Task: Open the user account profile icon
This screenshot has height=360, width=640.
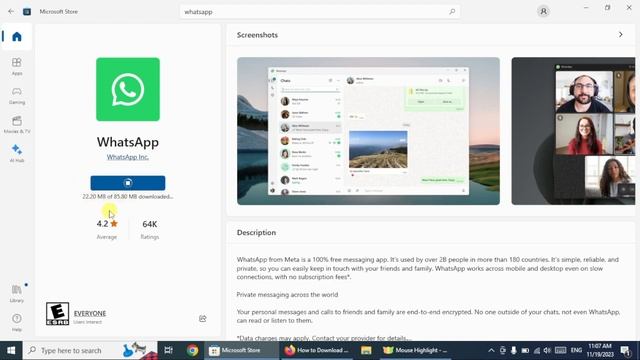Action: click(x=543, y=11)
